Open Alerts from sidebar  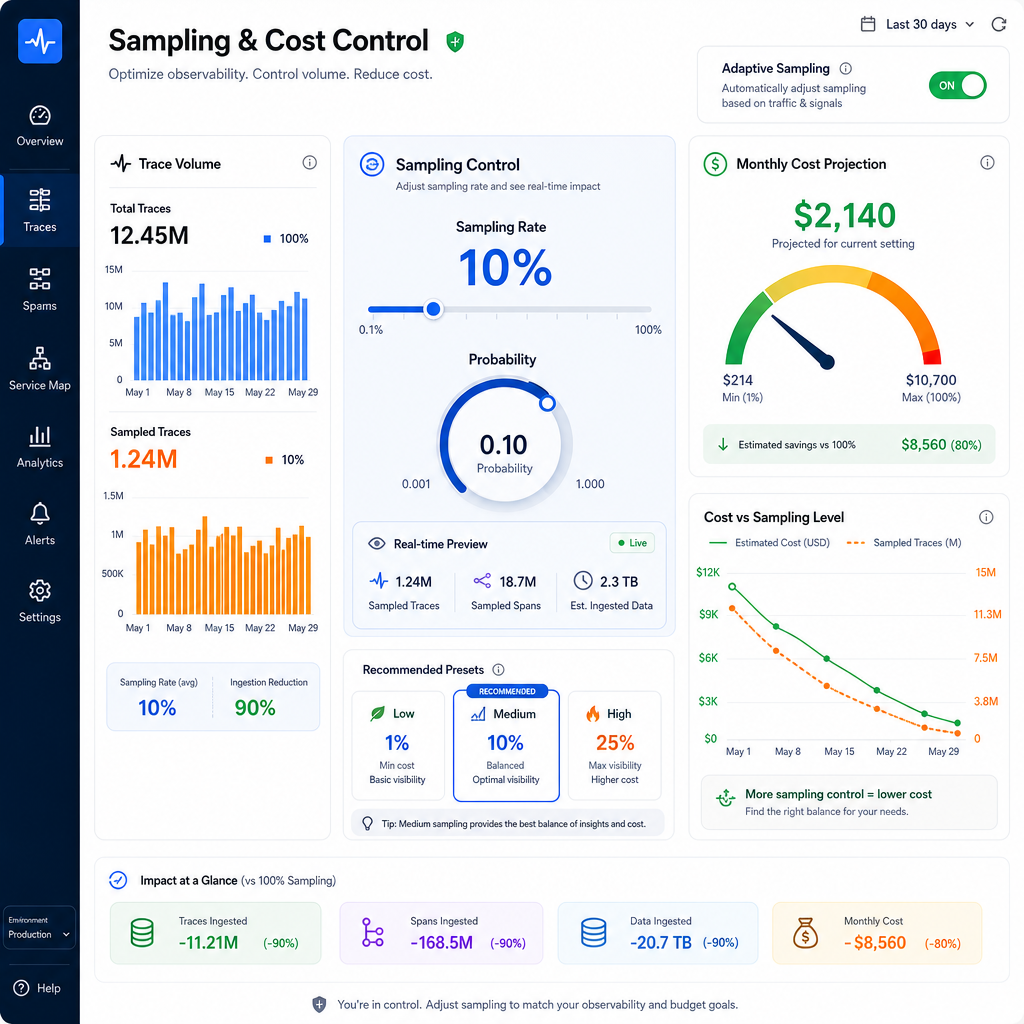(40, 524)
